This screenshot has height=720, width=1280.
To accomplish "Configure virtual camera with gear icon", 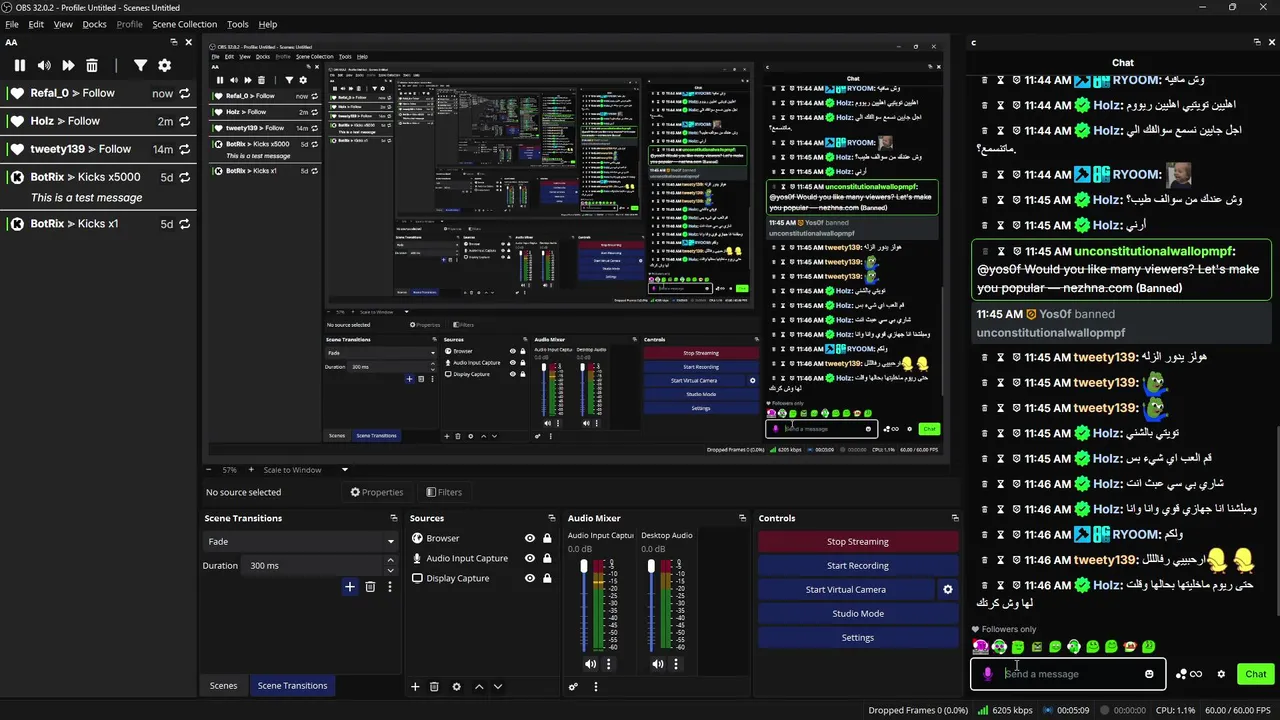I will click(948, 590).
